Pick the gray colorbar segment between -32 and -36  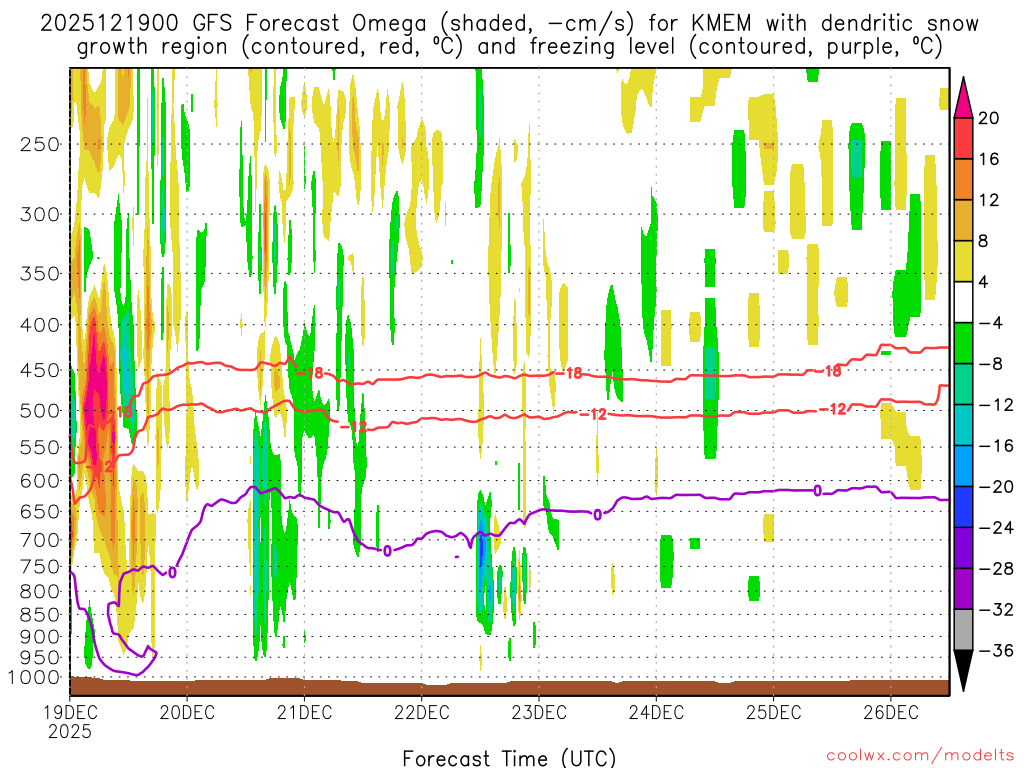click(x=963, y=630)
